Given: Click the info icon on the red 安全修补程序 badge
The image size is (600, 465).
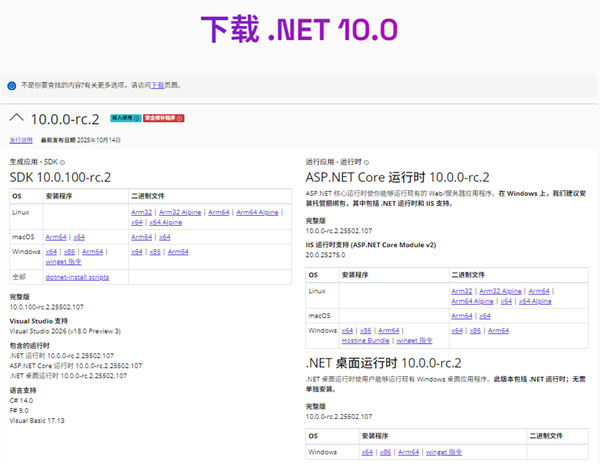Looking at the screenshot, I should (x=179, y=118).
